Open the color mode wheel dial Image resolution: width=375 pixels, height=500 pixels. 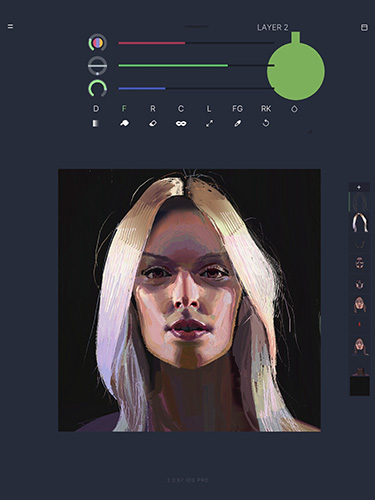tap(97, 43)
